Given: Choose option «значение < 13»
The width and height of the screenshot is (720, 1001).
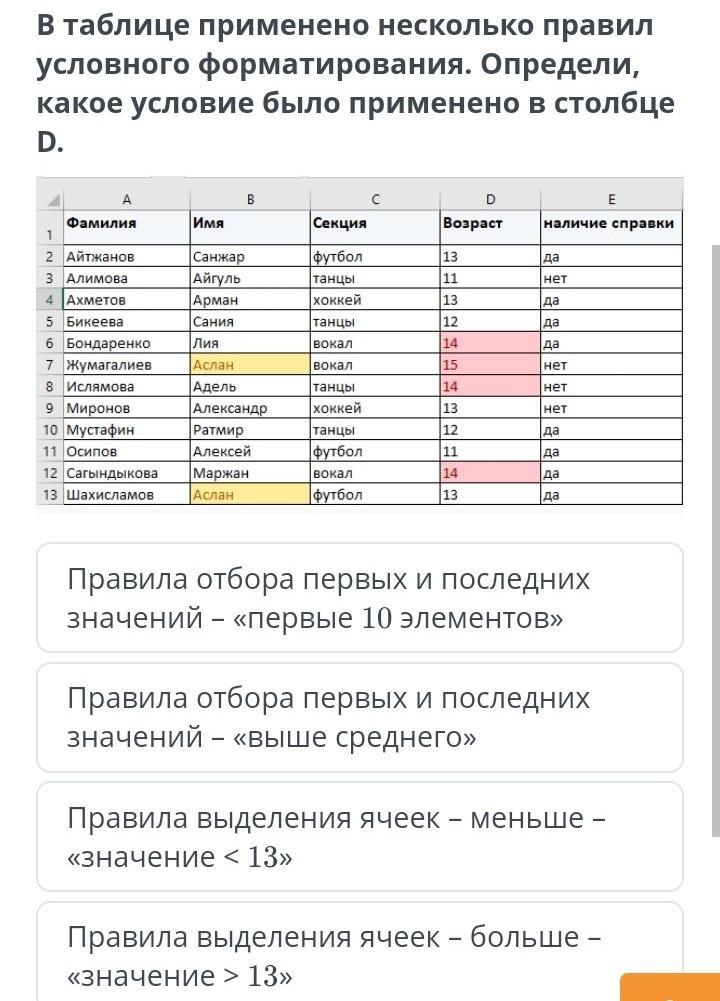Looking at the screenshot, I should [x=360, y=836].
